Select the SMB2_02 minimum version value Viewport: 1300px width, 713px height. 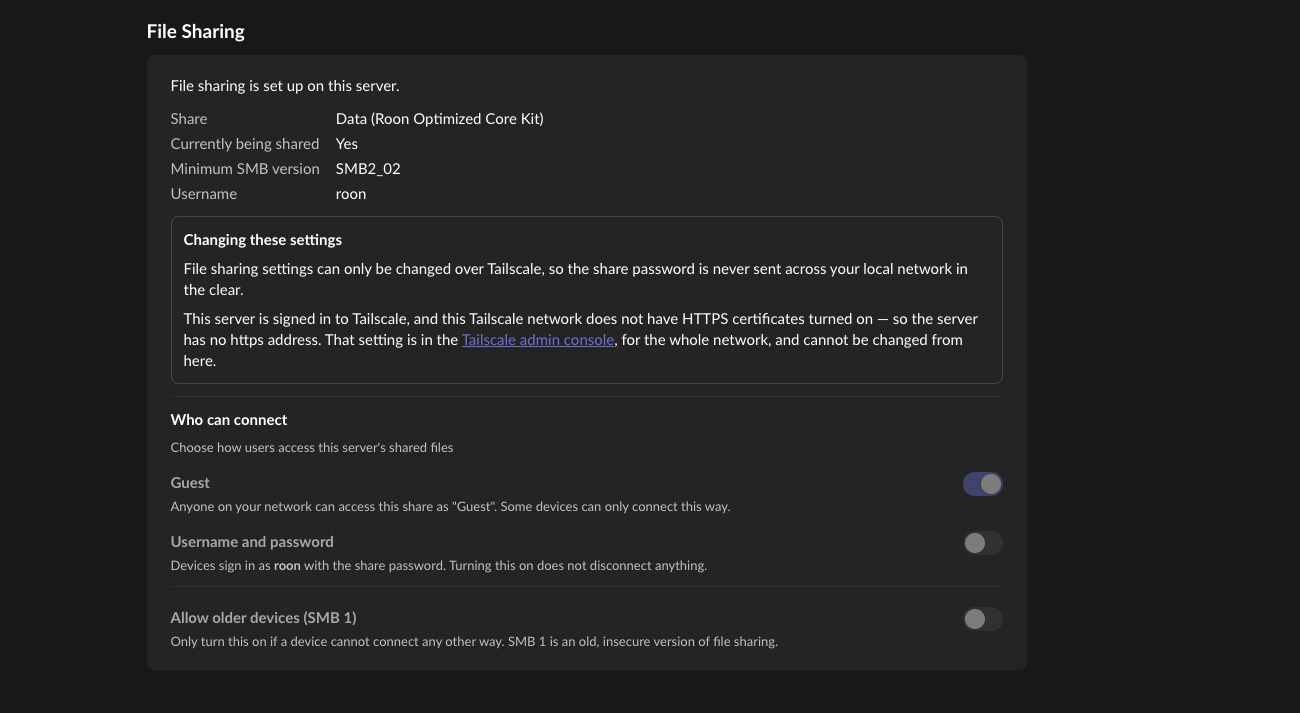click(368, 169)
